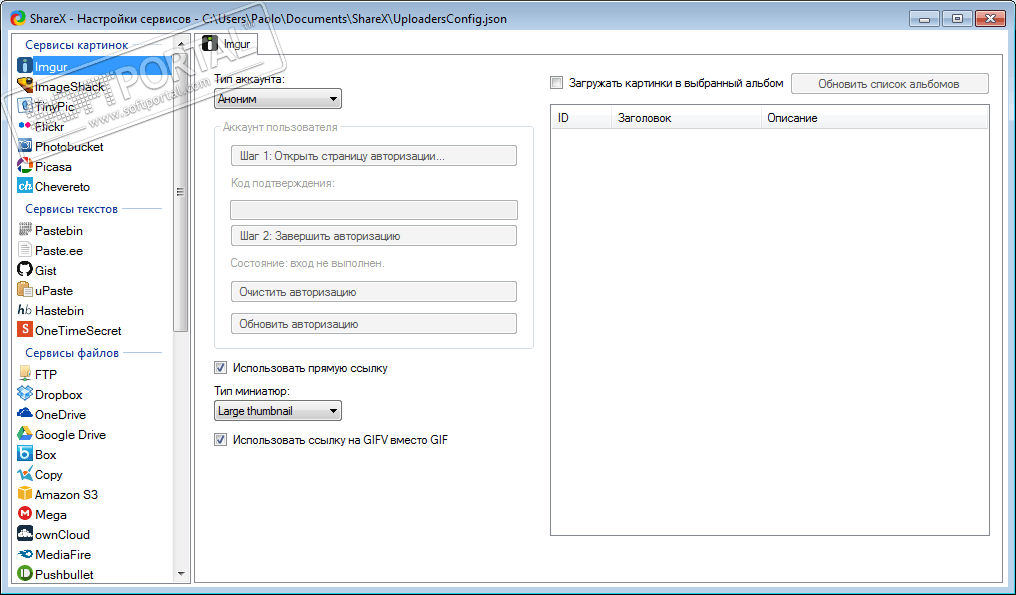This screenshot has width=1016, height=595.
Task: Select the Chevereto ch icon
Action: (x=25, y=187)
